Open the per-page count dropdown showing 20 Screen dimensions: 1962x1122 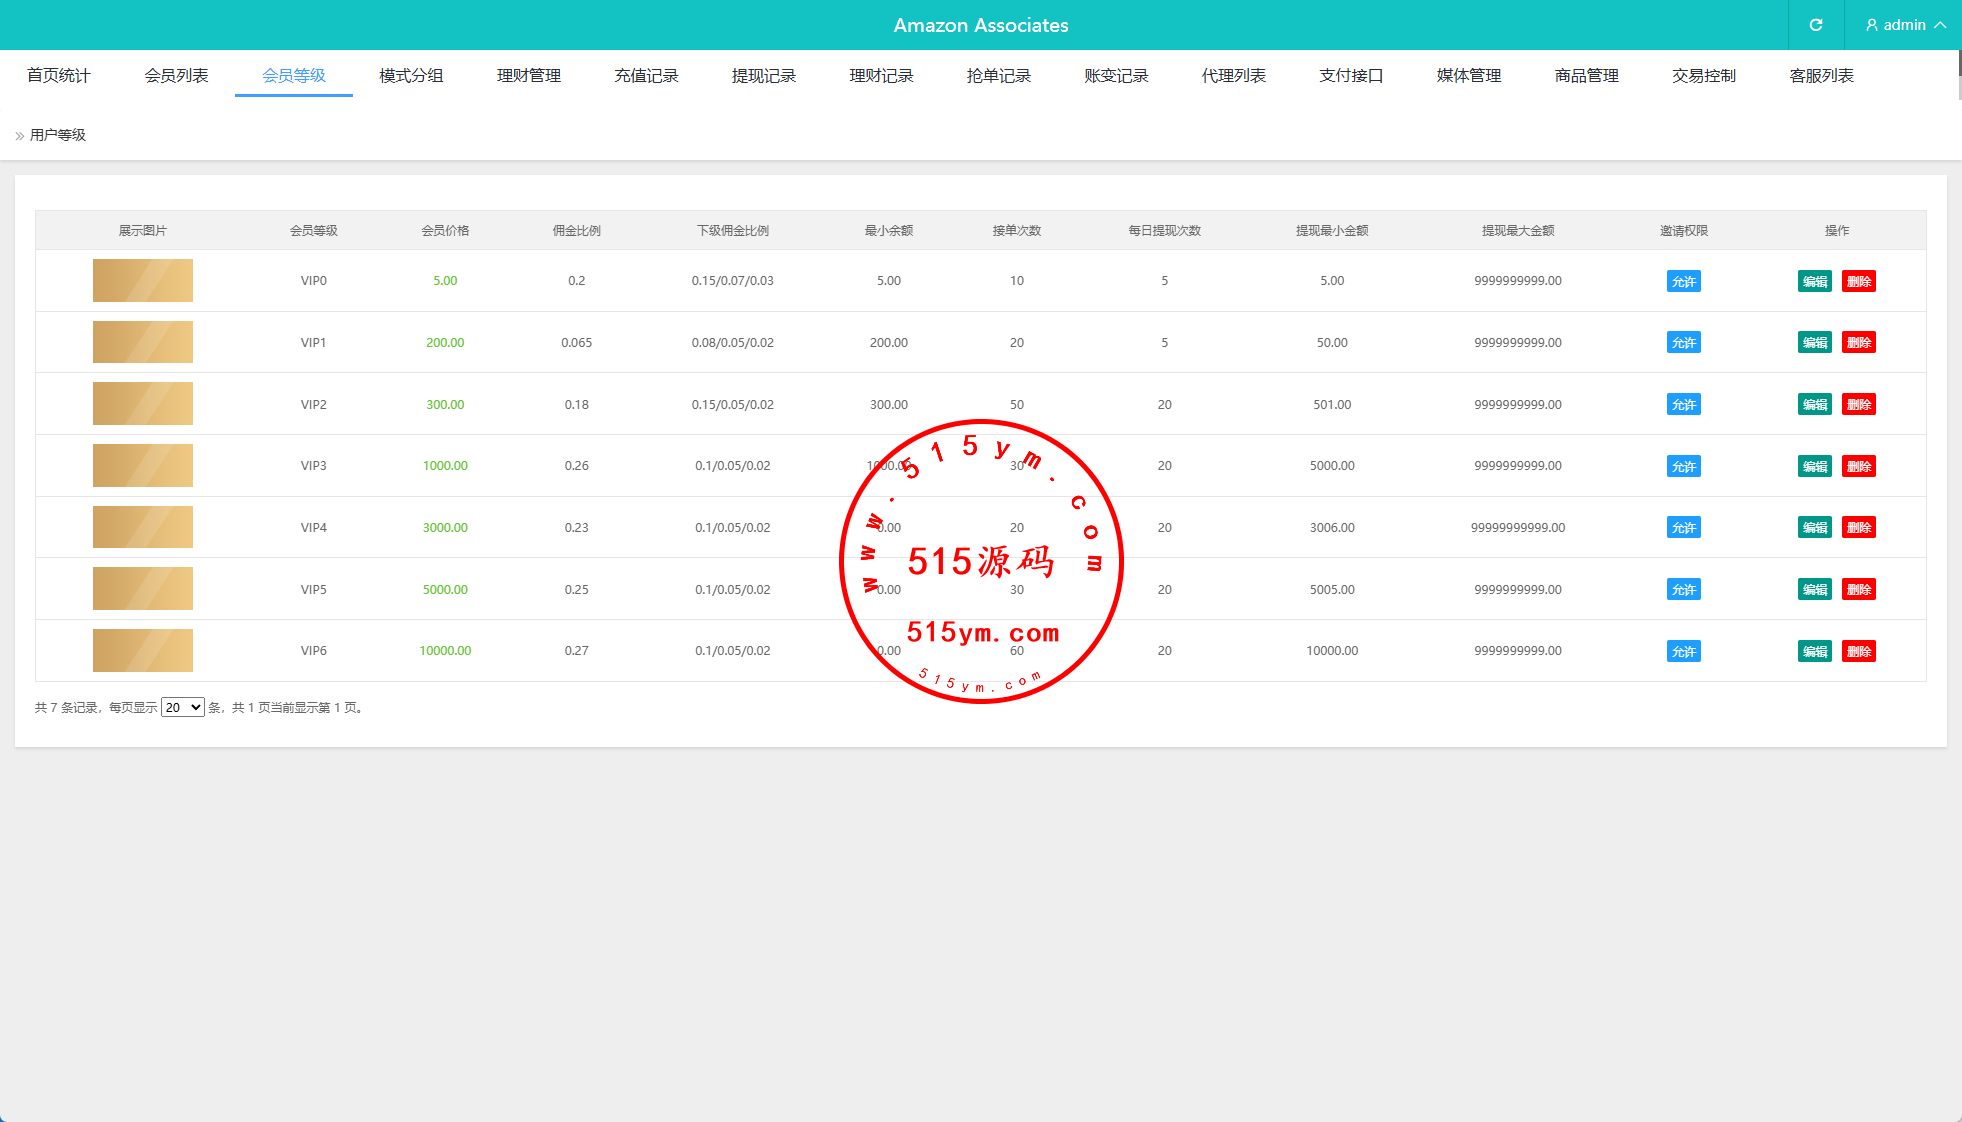[x=183, y=707]
